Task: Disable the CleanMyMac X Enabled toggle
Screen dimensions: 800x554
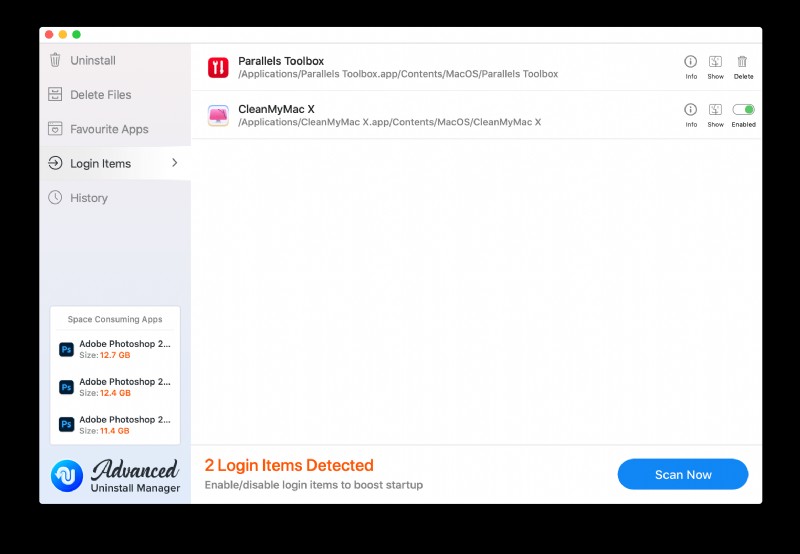Action: 743,110
